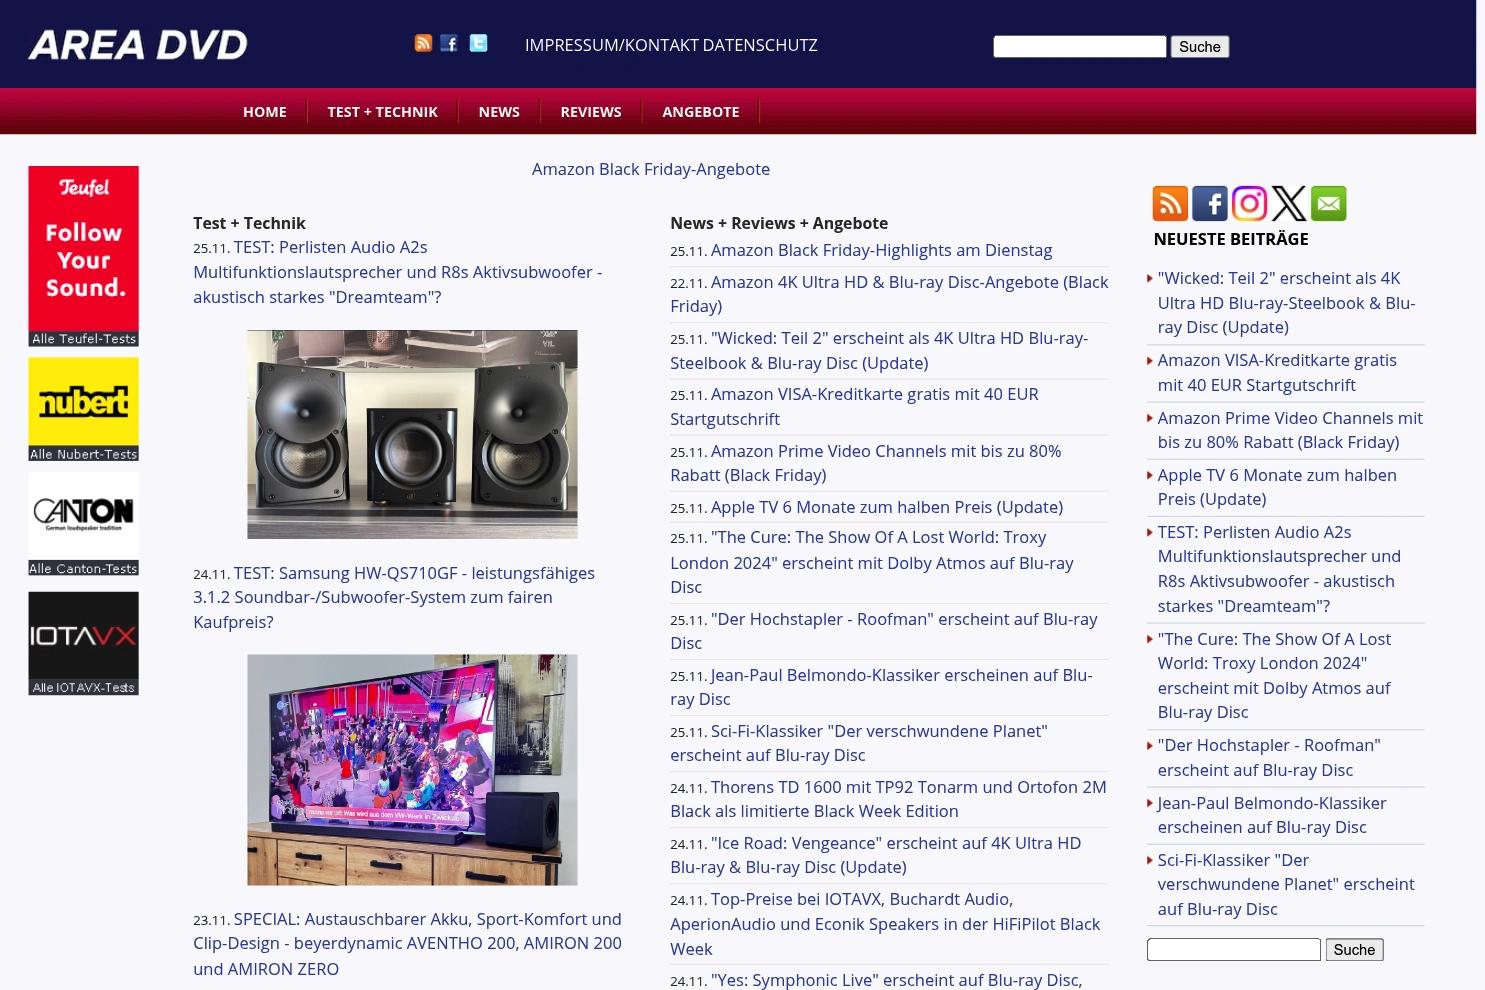Open the small RSS feed icon in header
This screenshot has height=990, width=1485.
point(423,43)
